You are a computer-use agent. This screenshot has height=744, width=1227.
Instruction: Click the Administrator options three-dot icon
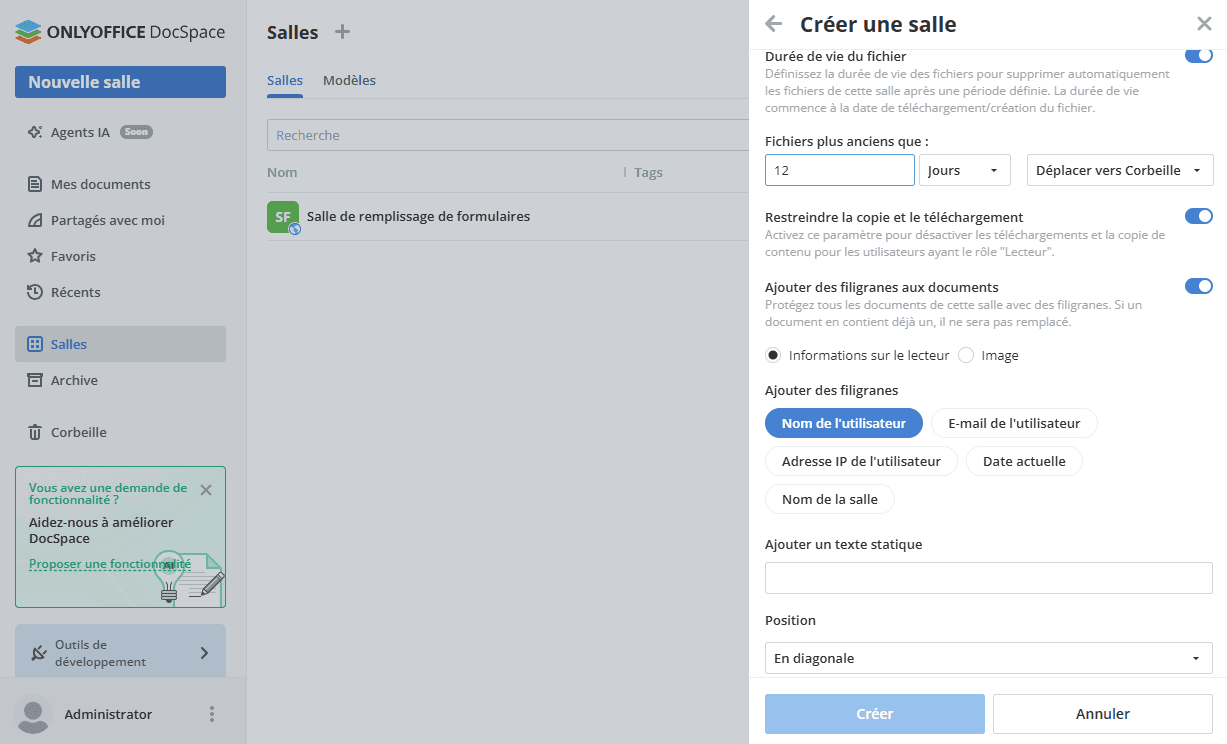tap(211, 714)
